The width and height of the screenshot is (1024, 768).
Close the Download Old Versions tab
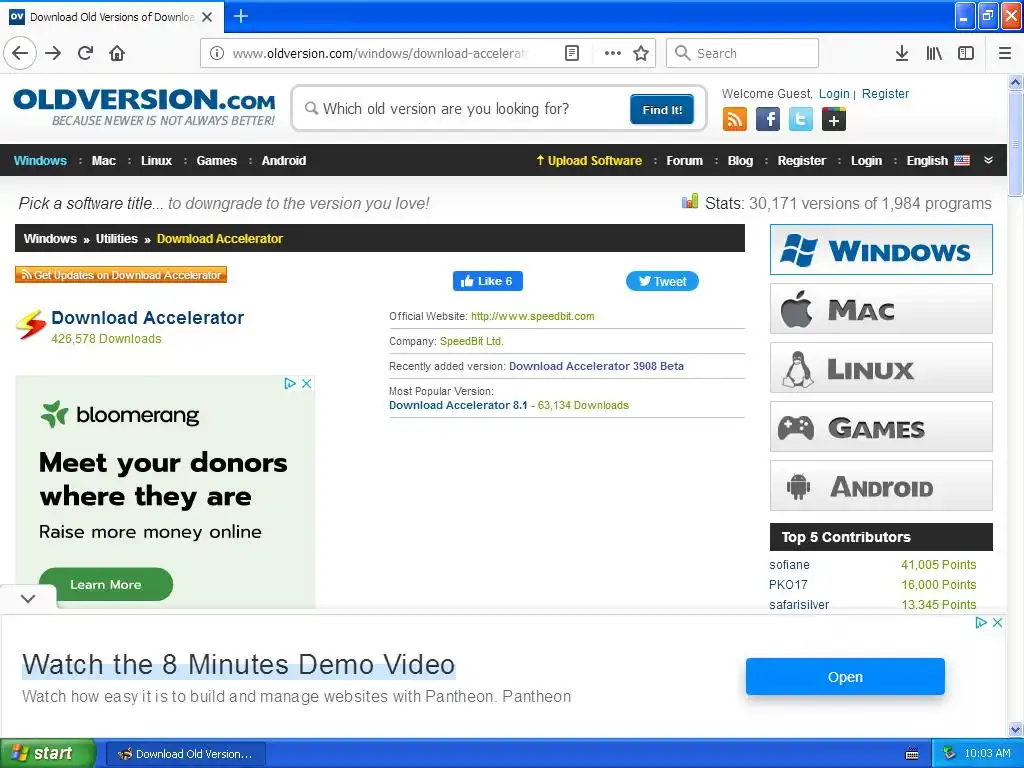point(207,17)
